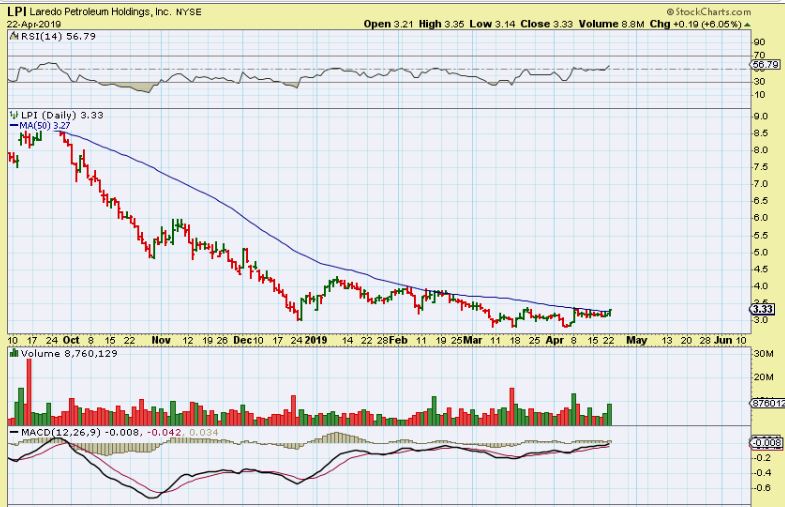Click the 2019 label on date axis
The image size is (785, 507).
(x=316, y=340)
